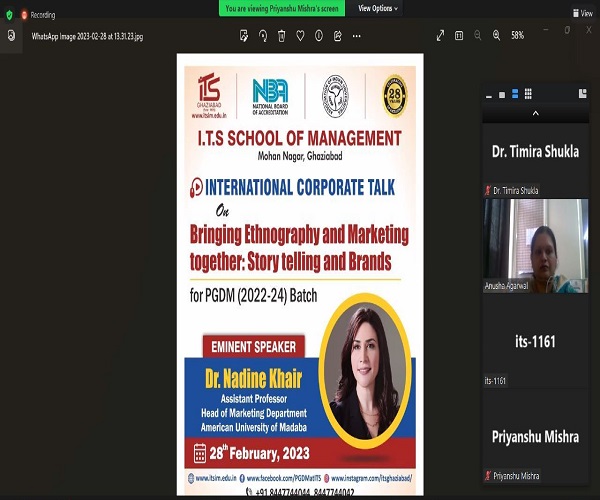The height and width of the screenshot is (500, 600).
Task: Select the its-1161 participant tile
Action: click(535, 341)
